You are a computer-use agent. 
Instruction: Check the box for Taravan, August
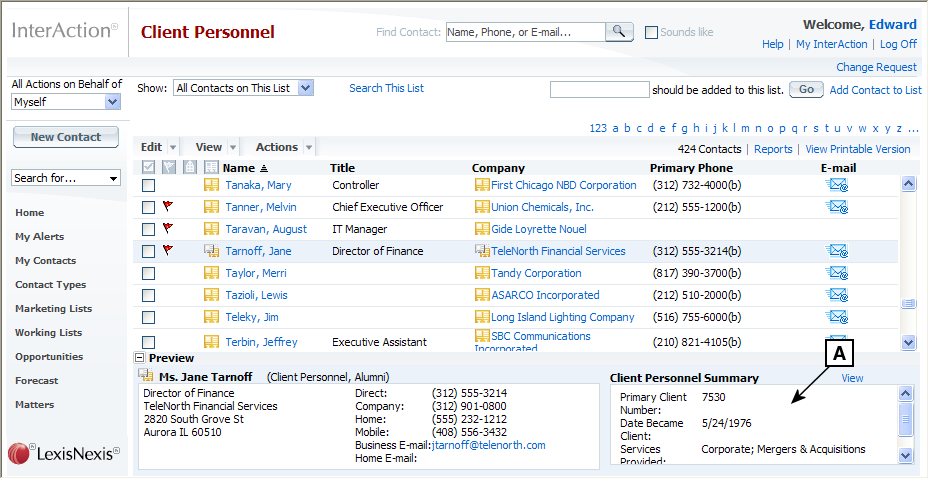point(148,230)
